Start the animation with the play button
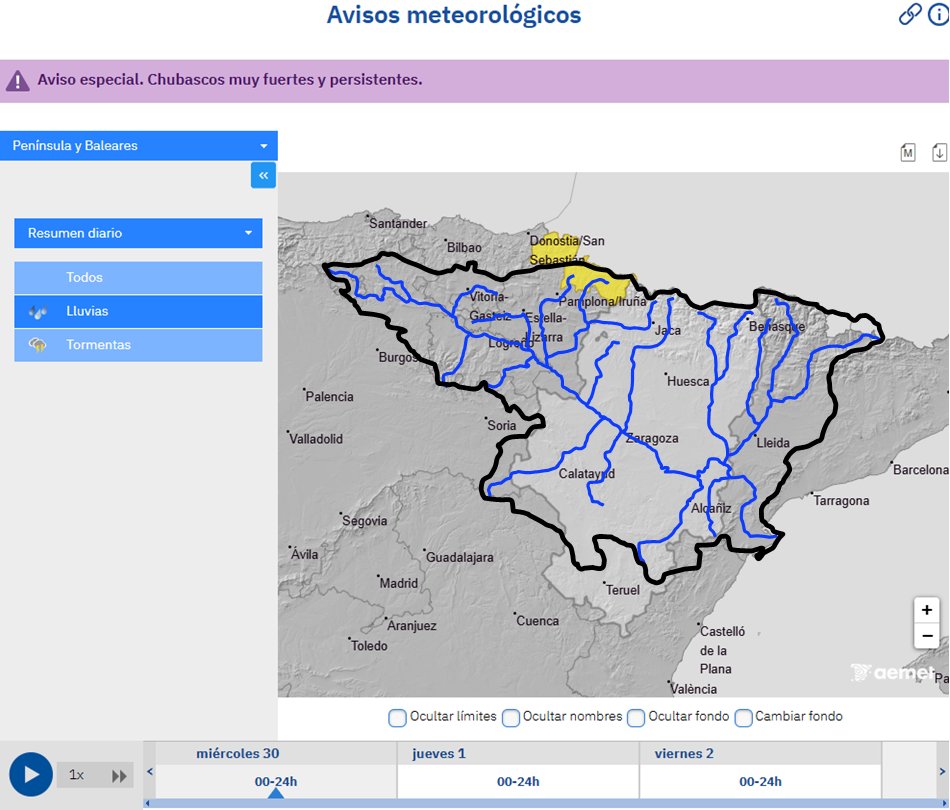Viewport: 950px width, 810px height. click(x=30, y=774)
